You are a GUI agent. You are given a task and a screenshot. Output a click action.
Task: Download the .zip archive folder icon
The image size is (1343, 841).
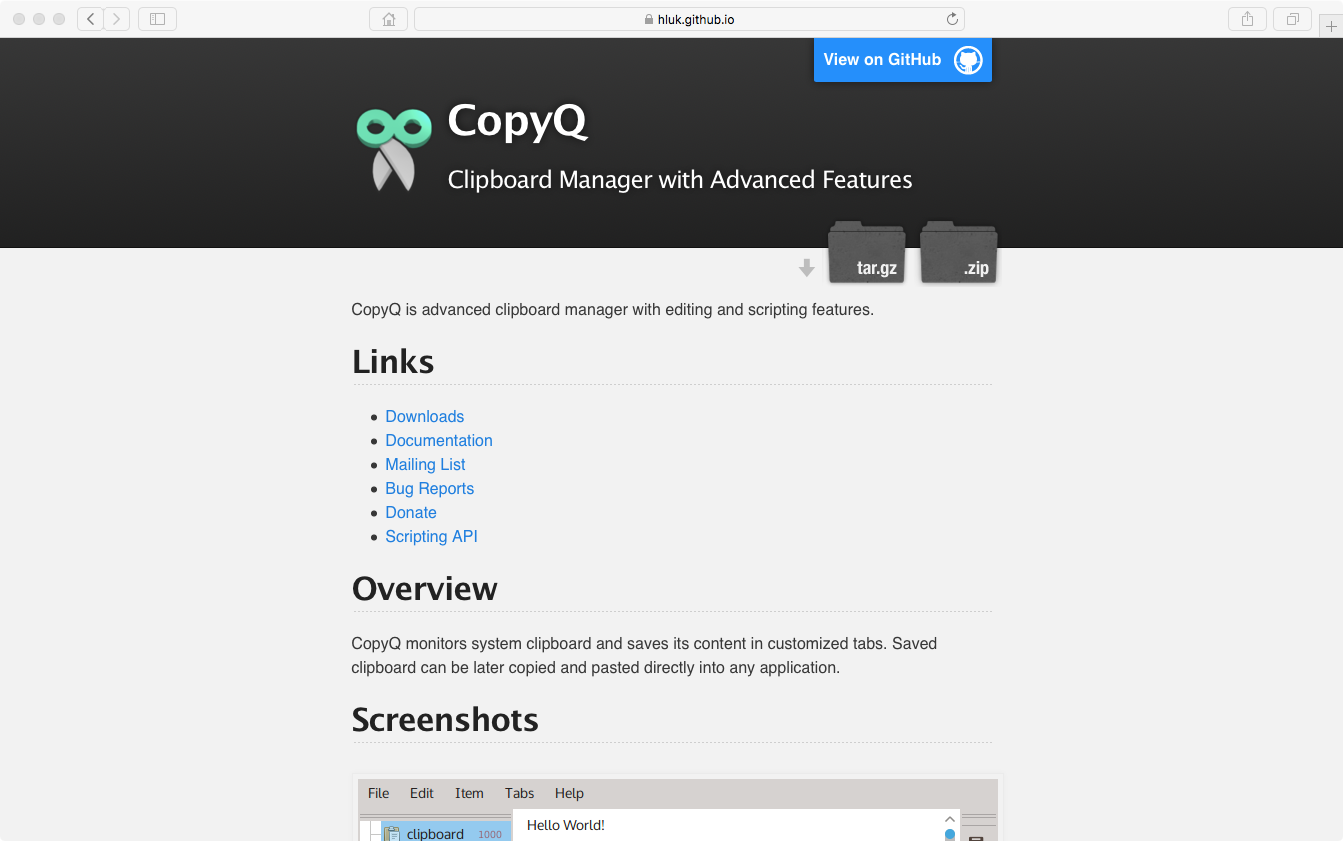point(957,253)
